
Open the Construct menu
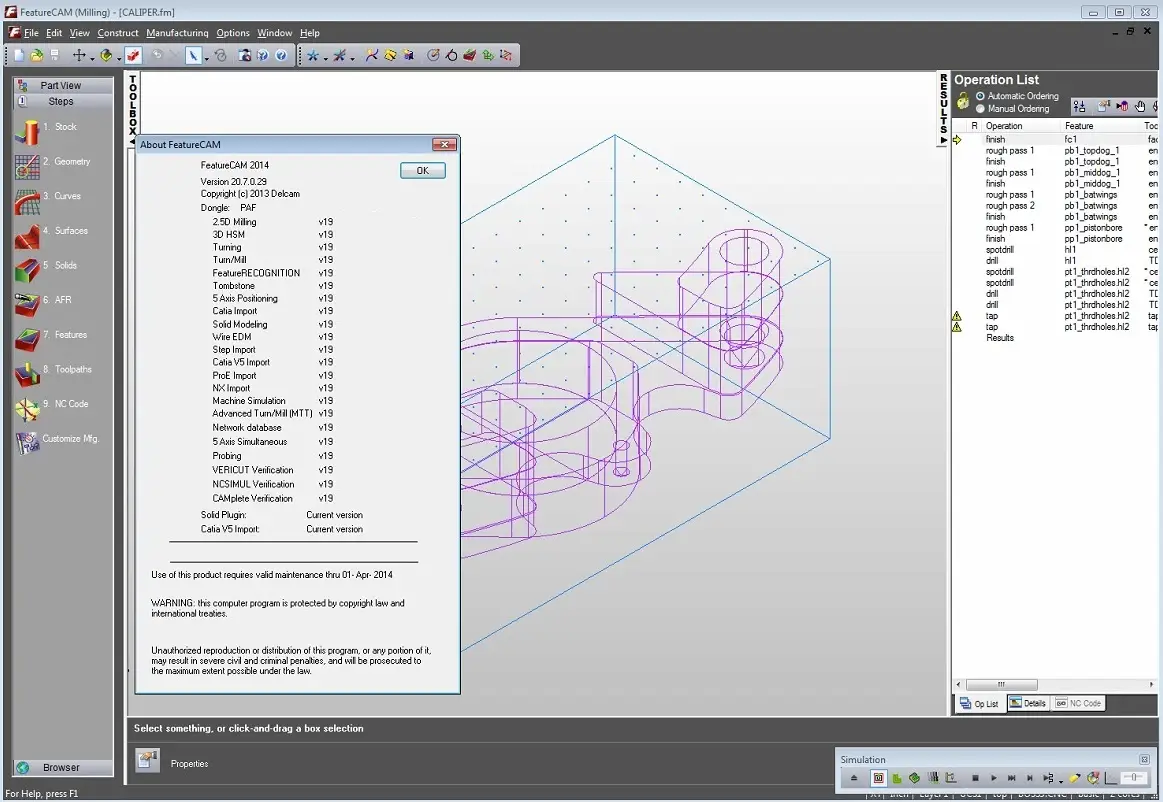point(118,33)
